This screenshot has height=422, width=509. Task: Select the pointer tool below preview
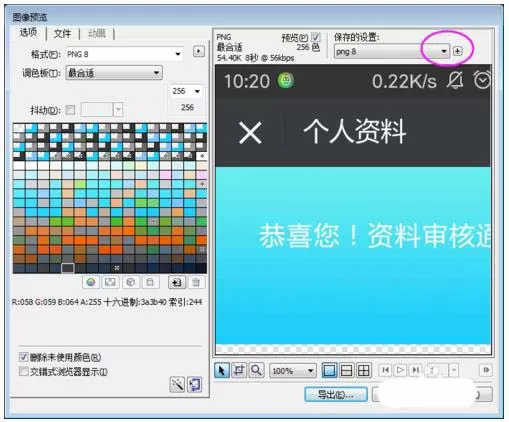coord(222,370)
